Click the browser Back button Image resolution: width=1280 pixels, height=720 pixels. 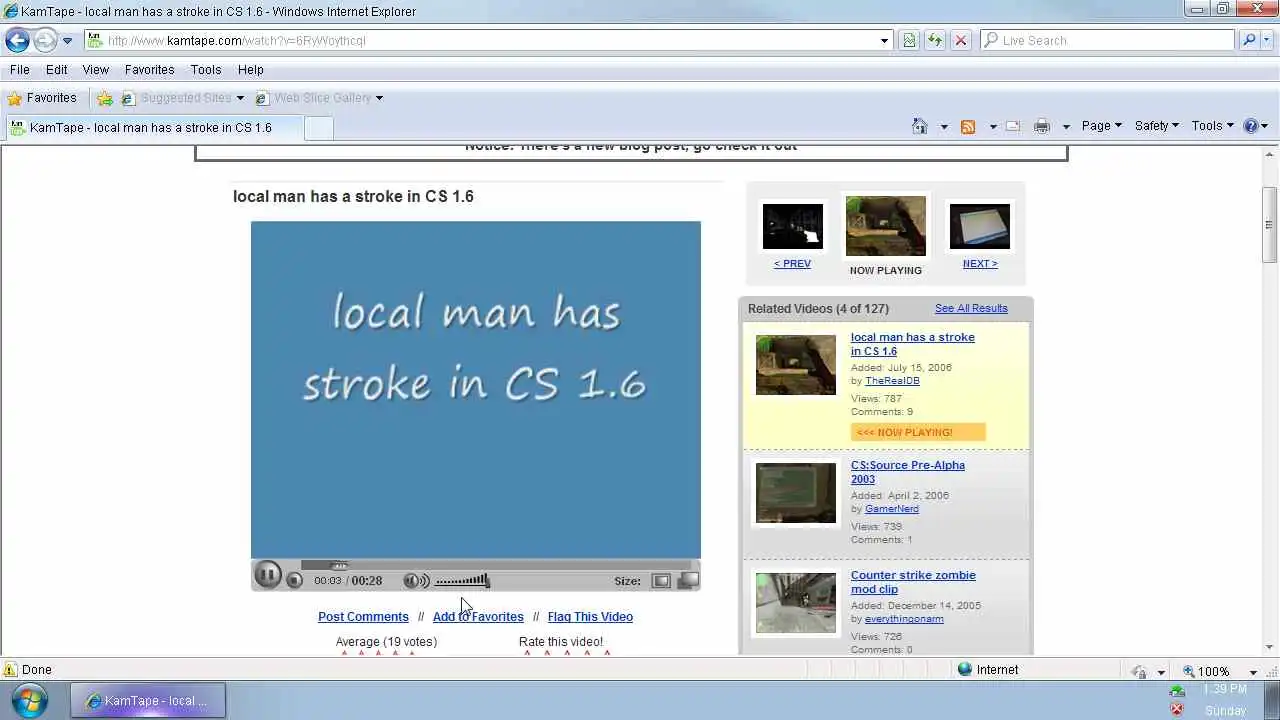17,41
